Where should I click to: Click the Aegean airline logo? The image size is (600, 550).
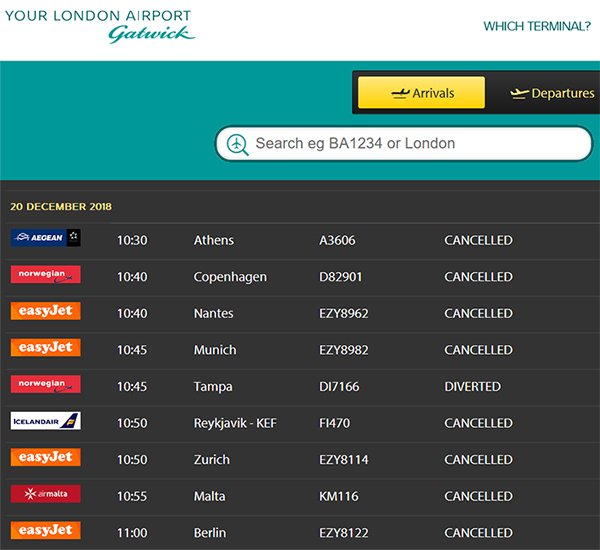tap(45, 238)
